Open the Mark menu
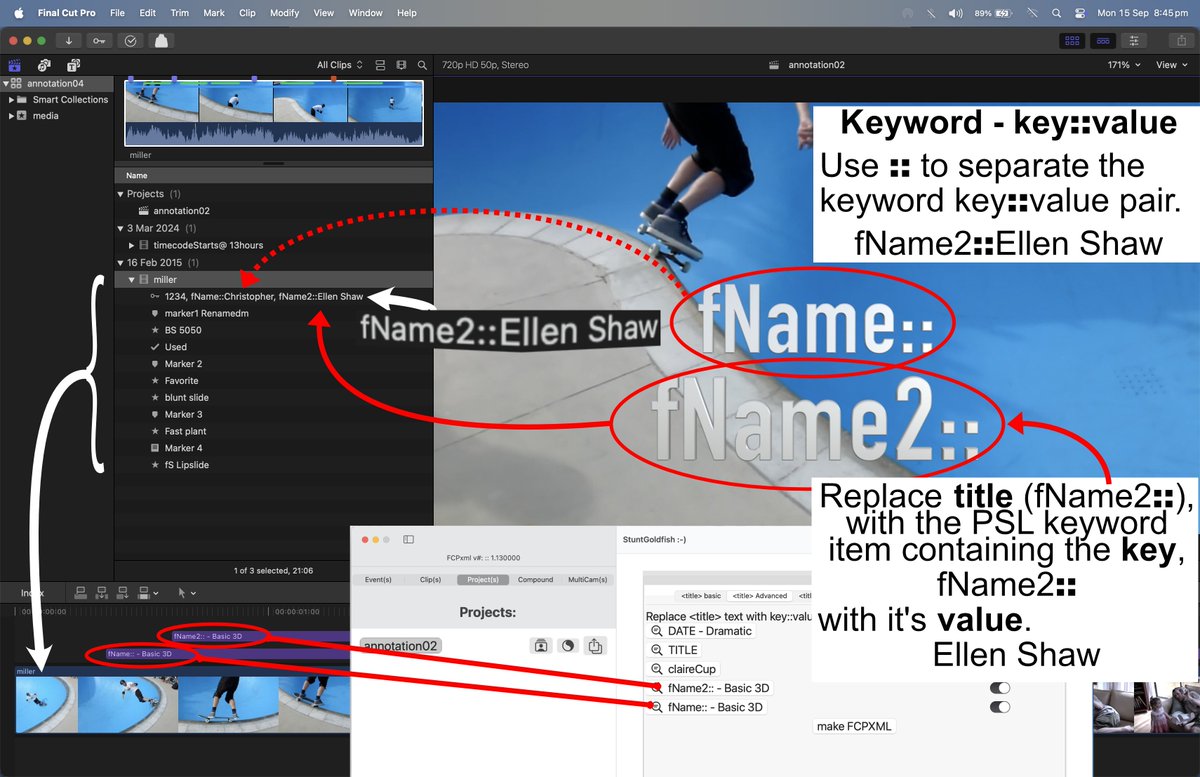 (x=214, y=13)
